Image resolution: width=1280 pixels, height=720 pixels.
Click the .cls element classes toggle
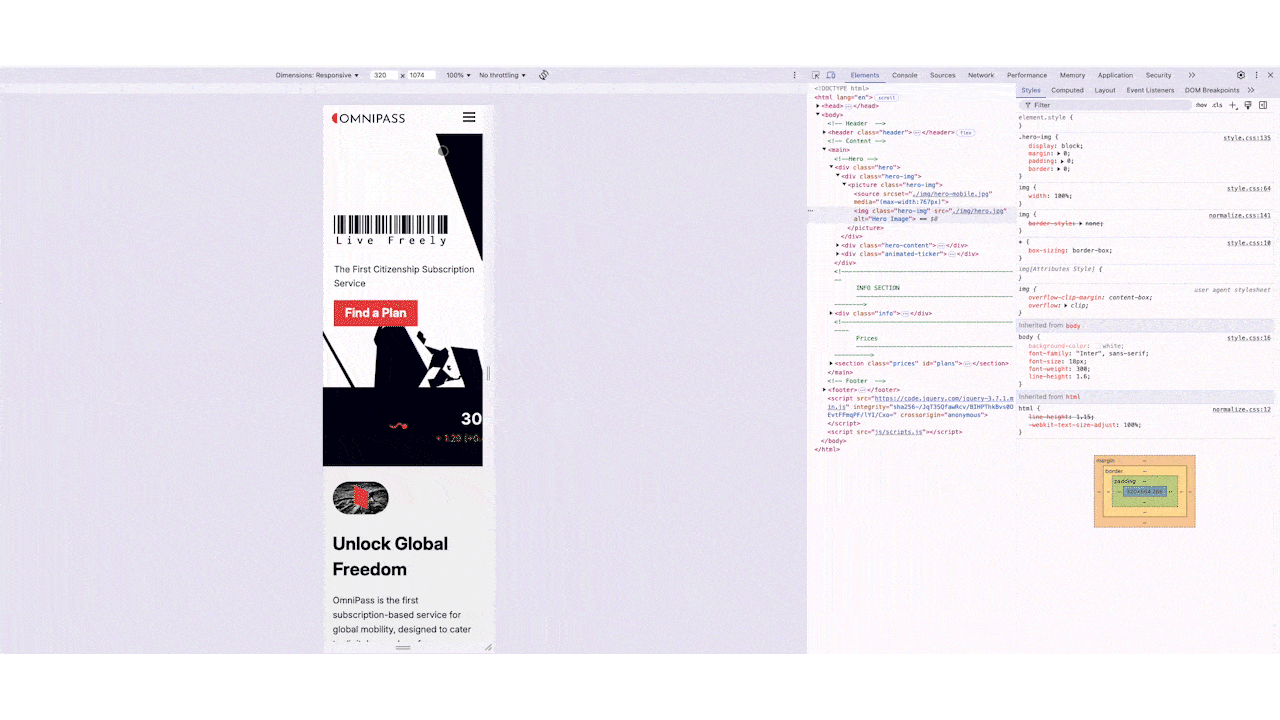coord(1217,105)
